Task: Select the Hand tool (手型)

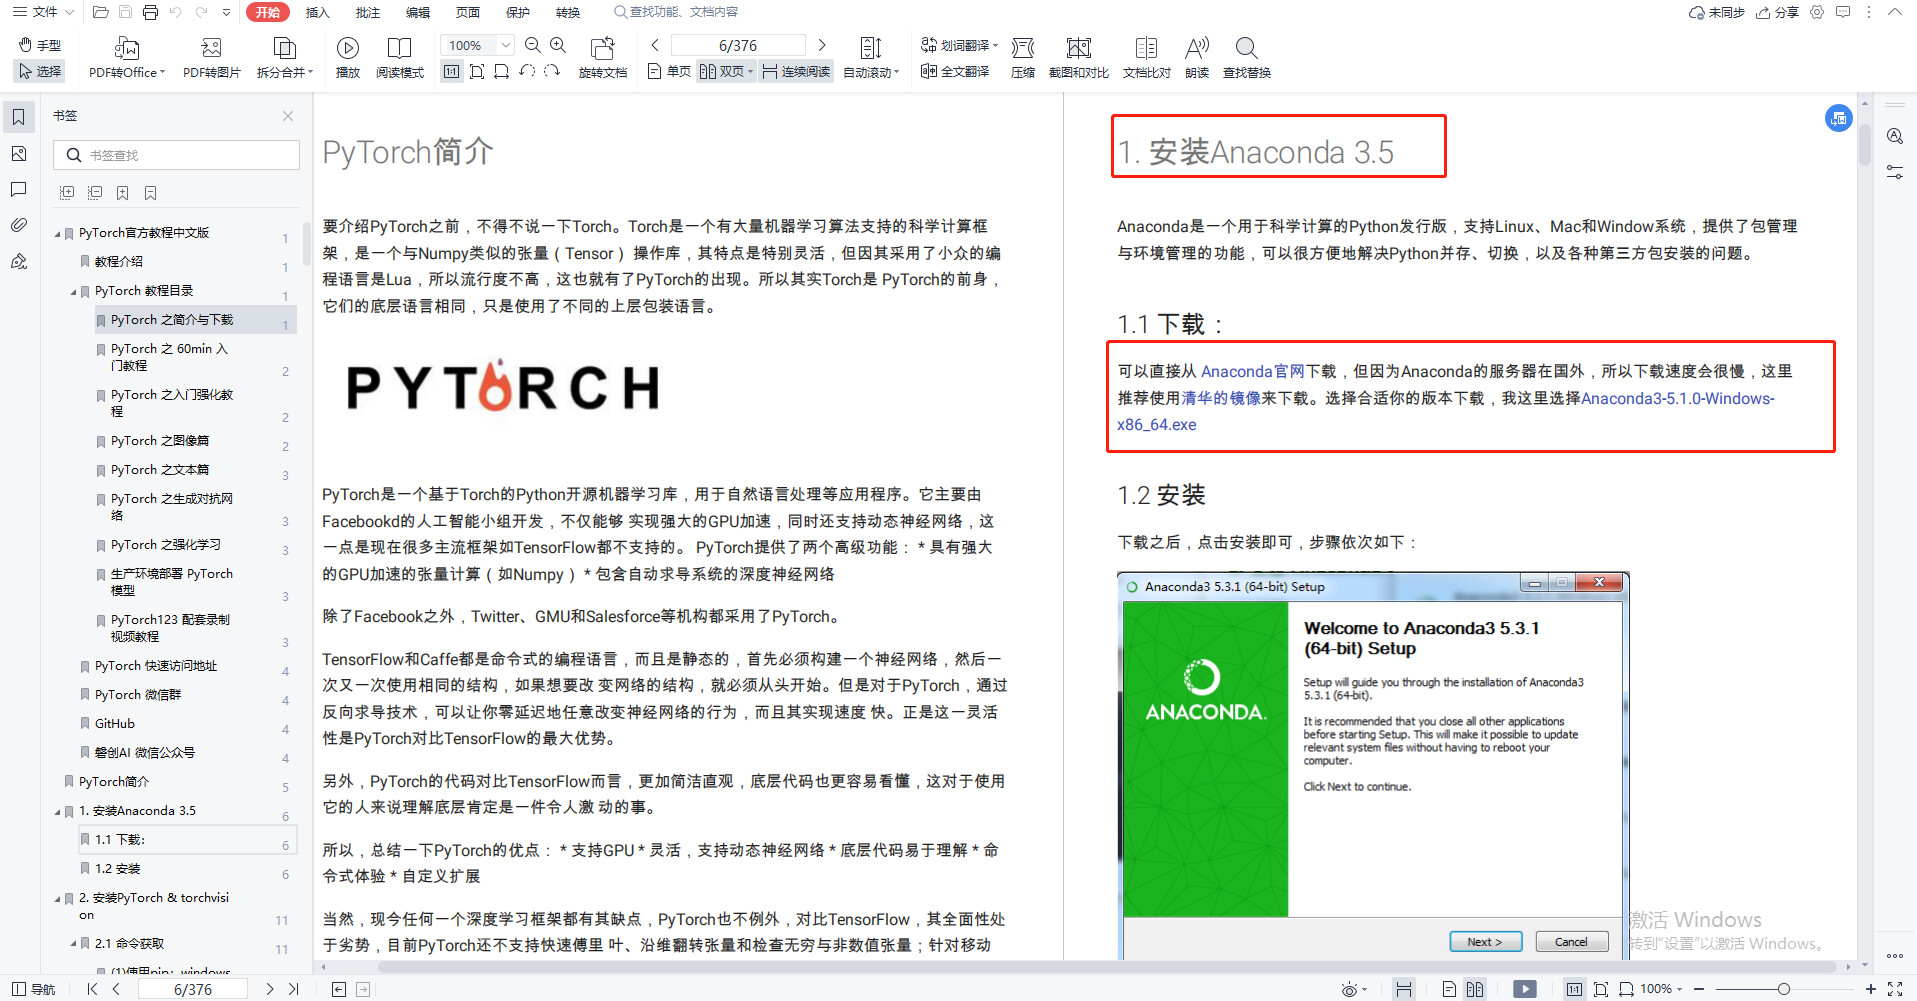Action: coord(40,45)
